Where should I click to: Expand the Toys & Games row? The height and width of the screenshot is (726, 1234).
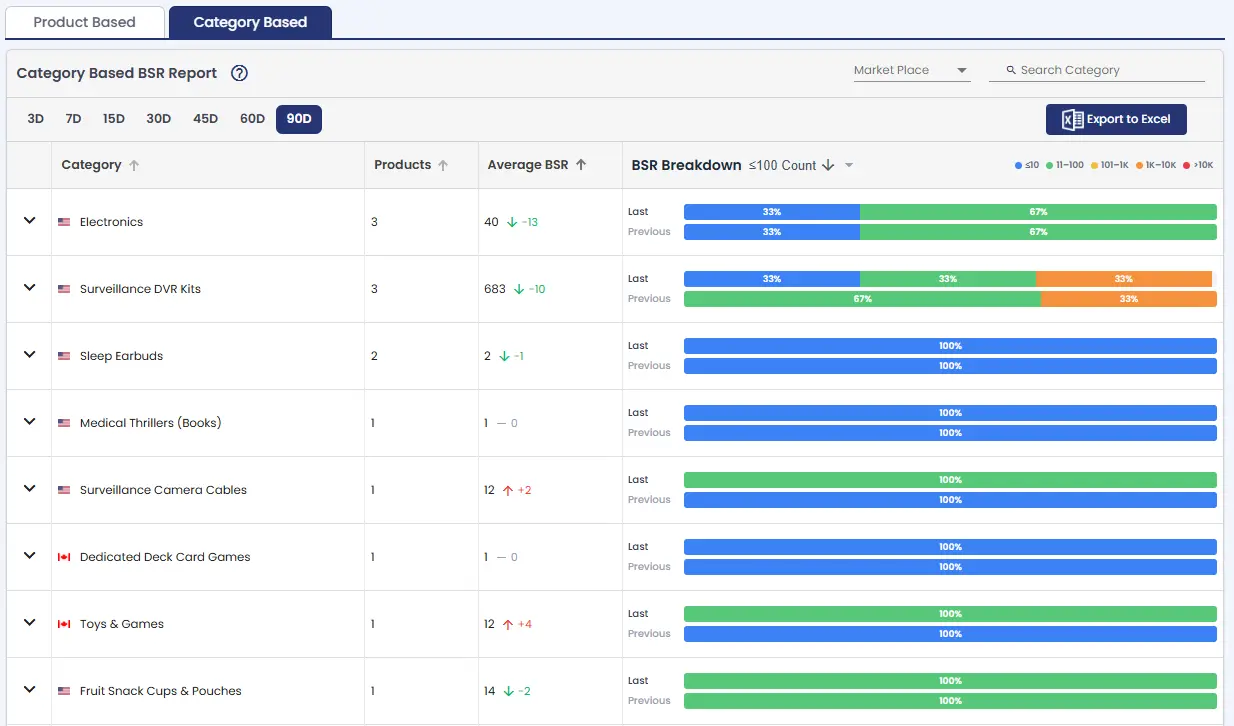coord(30,622)
